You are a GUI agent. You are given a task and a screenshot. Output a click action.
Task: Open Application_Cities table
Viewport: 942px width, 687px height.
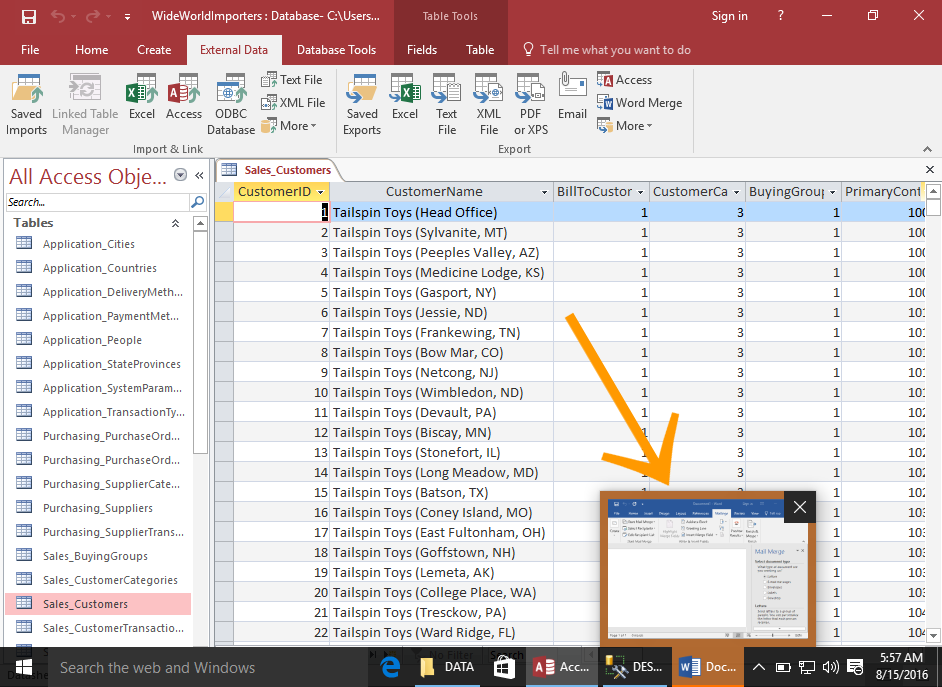click(x=88, y=244)
